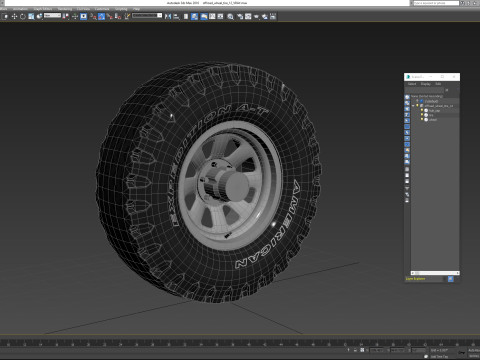480x360 pixels.
Task: Select the wheel object in Layer Explorer
Action: [433, 120]
